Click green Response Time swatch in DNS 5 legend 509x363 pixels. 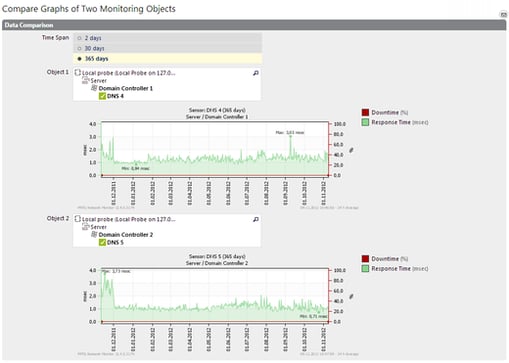[x=365, y=269]
